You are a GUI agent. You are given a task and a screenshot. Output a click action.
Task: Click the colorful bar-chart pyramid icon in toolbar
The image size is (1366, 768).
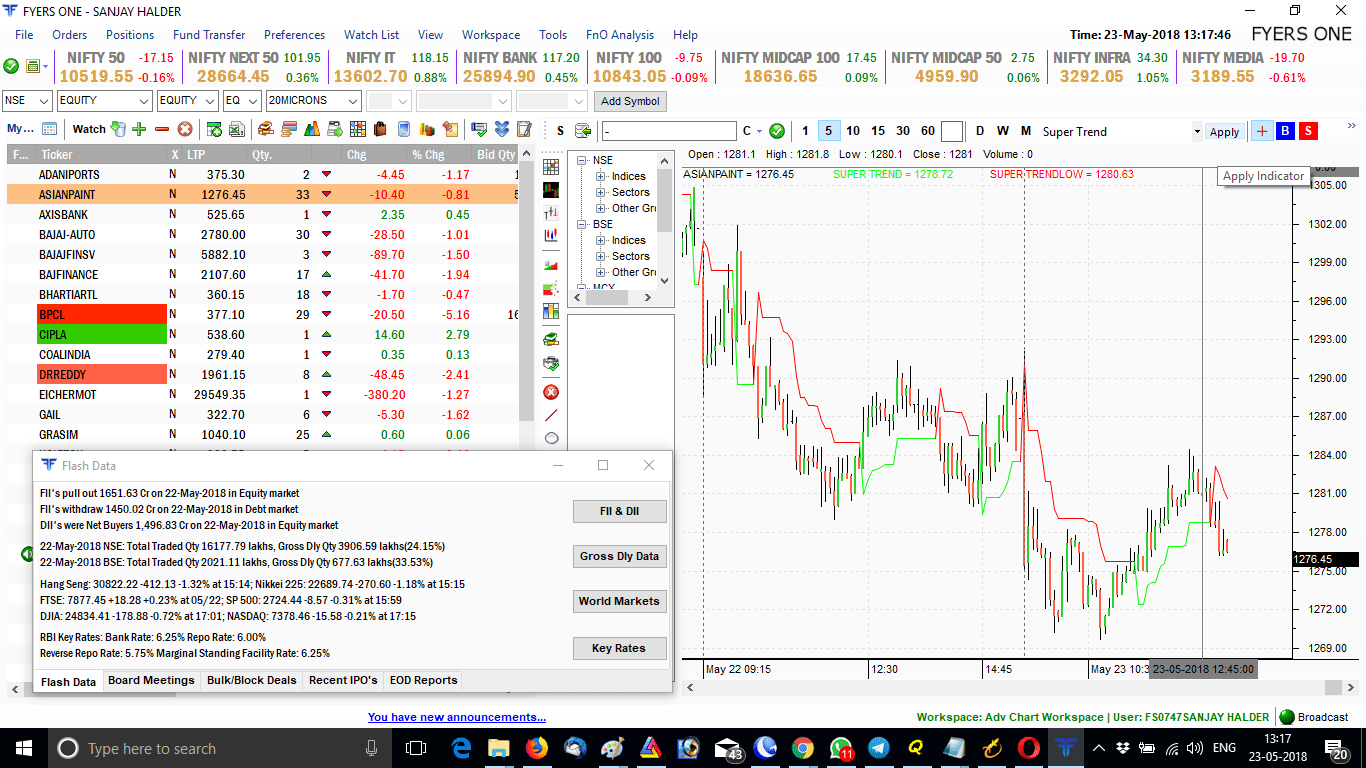(x=312, y=129)
